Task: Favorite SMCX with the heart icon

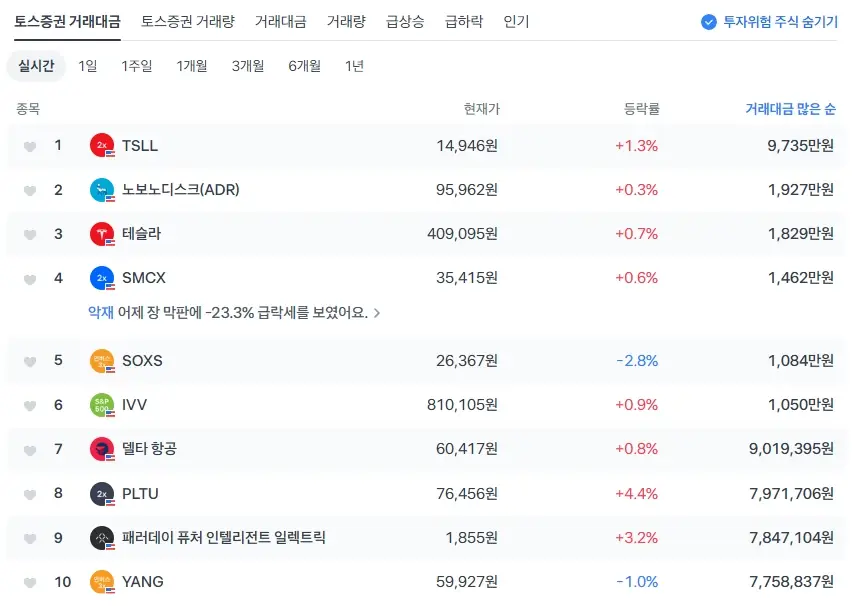Action: coord(30,280)
